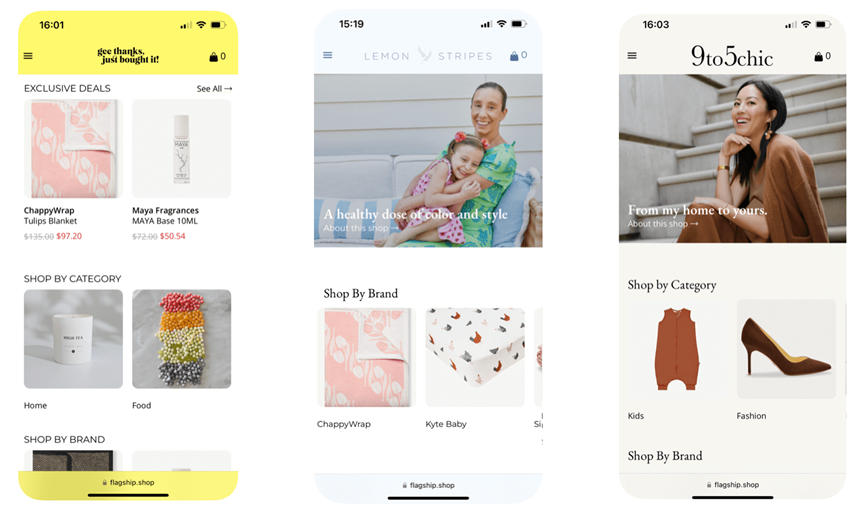
Task: Open the Fashion category heel thumbnail
Action: click(786, 349)
